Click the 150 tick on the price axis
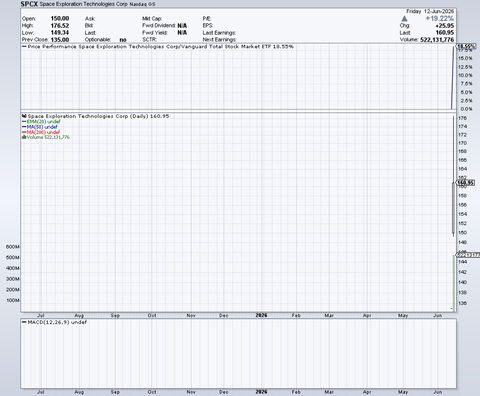Image resolution: width=480 pixels, height=396 pixels. [x=462, y=233]
